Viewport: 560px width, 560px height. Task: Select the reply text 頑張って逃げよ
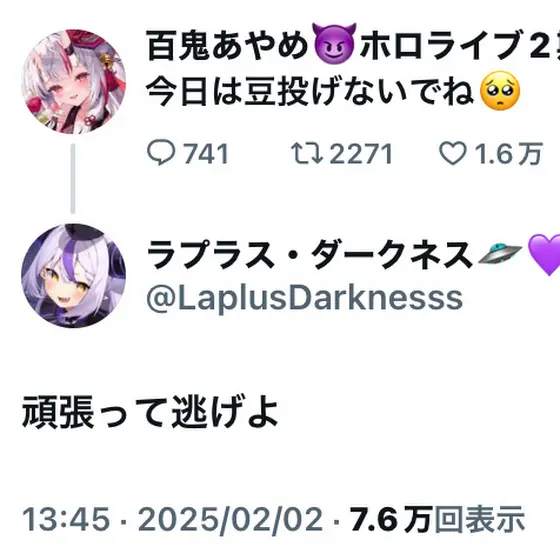pyautogui.click(x=150, y=412)
